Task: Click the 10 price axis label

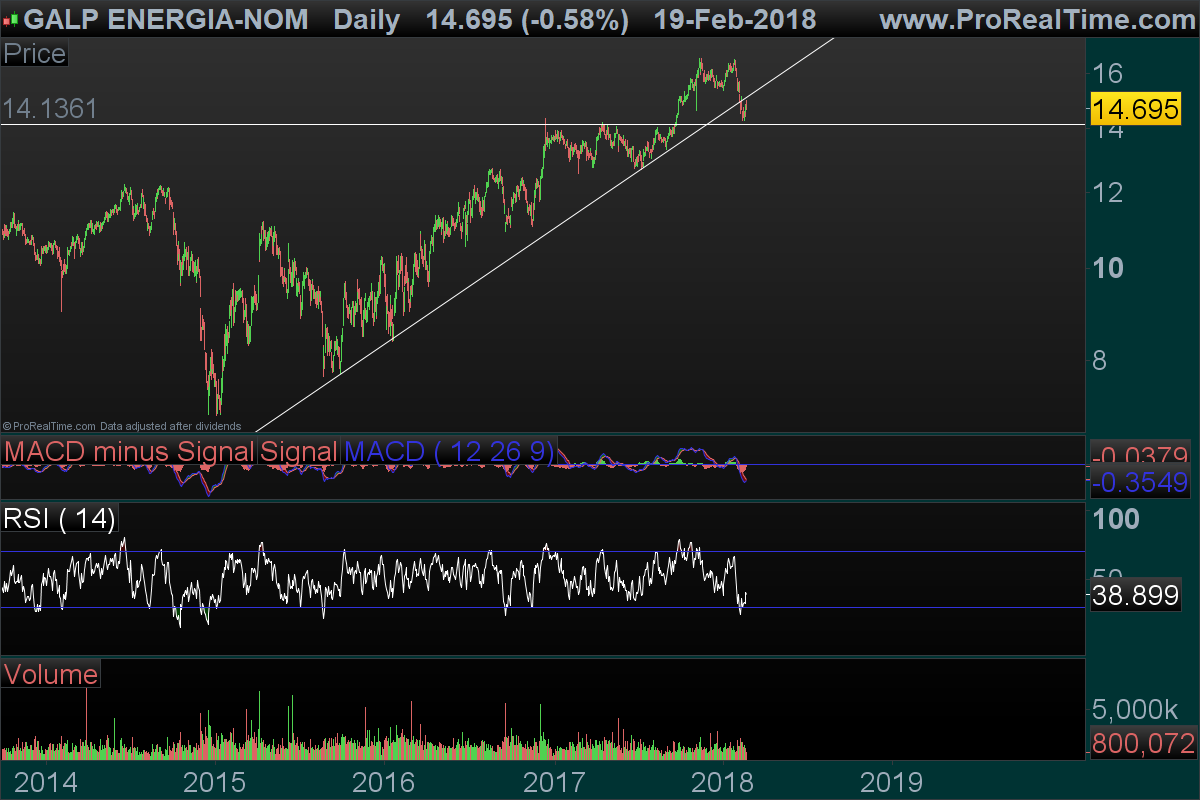Action: [1107, 268]
